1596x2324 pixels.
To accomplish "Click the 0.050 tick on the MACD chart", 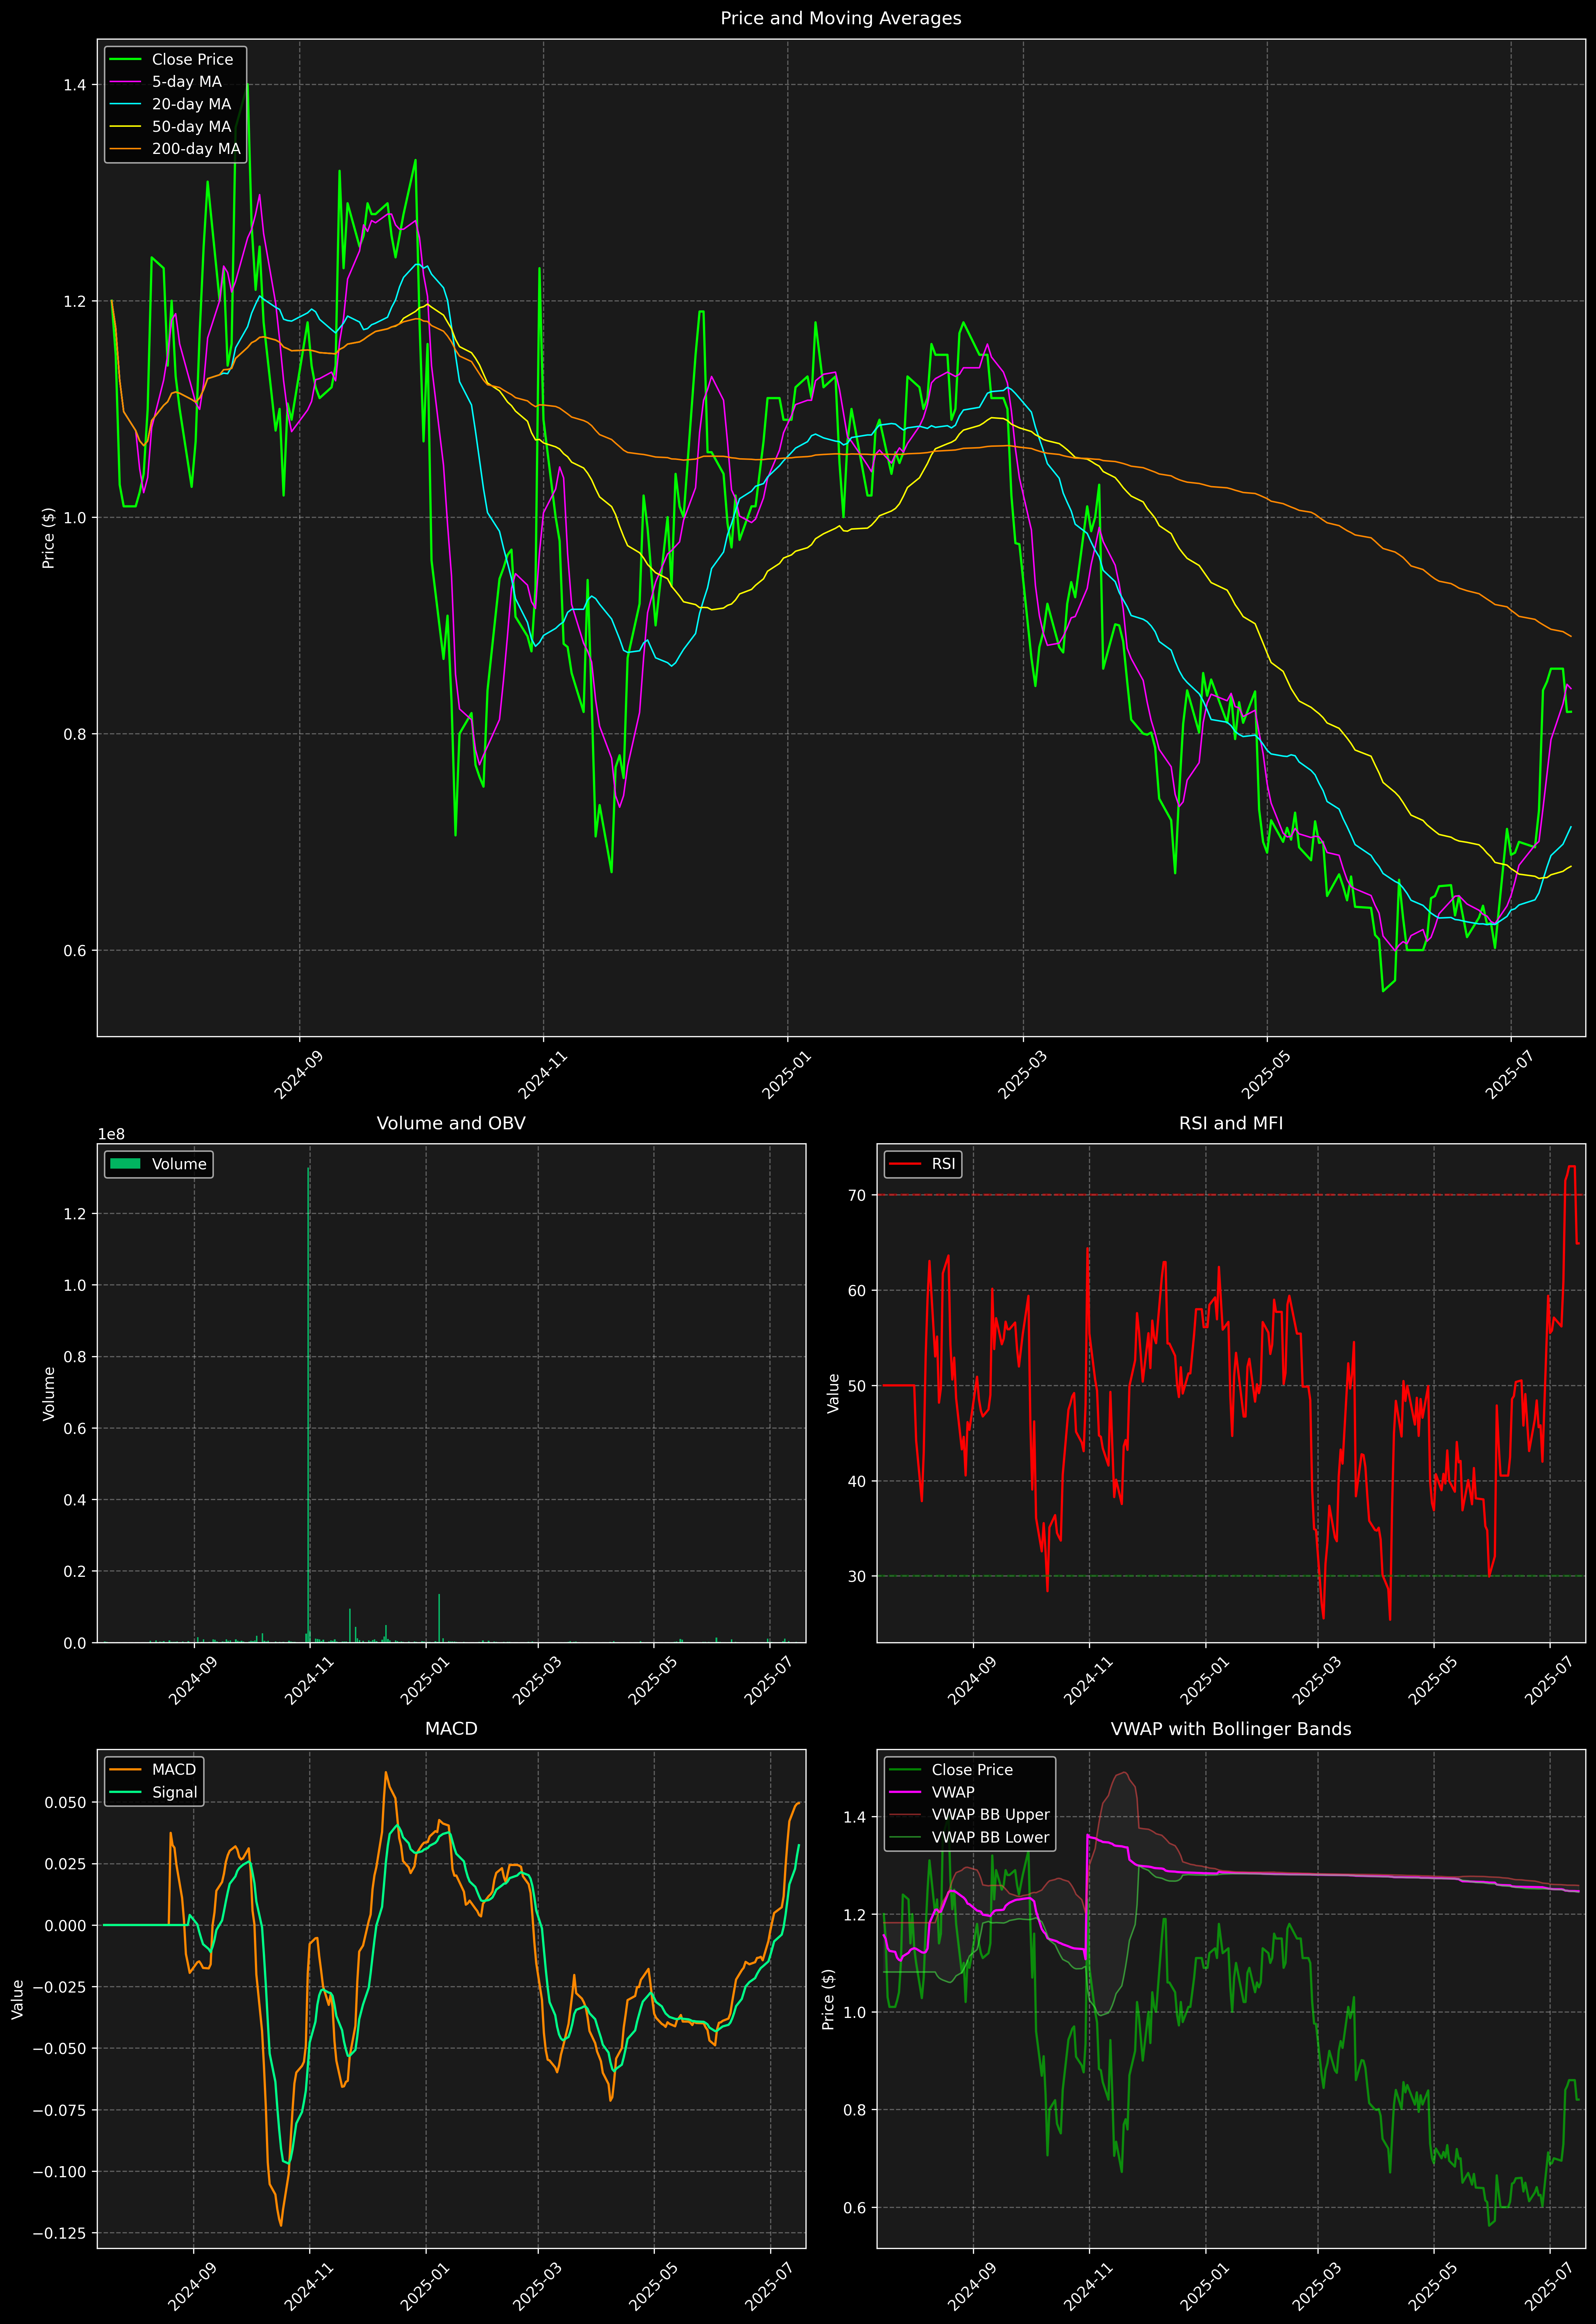I will click(x=67, y=1803).
